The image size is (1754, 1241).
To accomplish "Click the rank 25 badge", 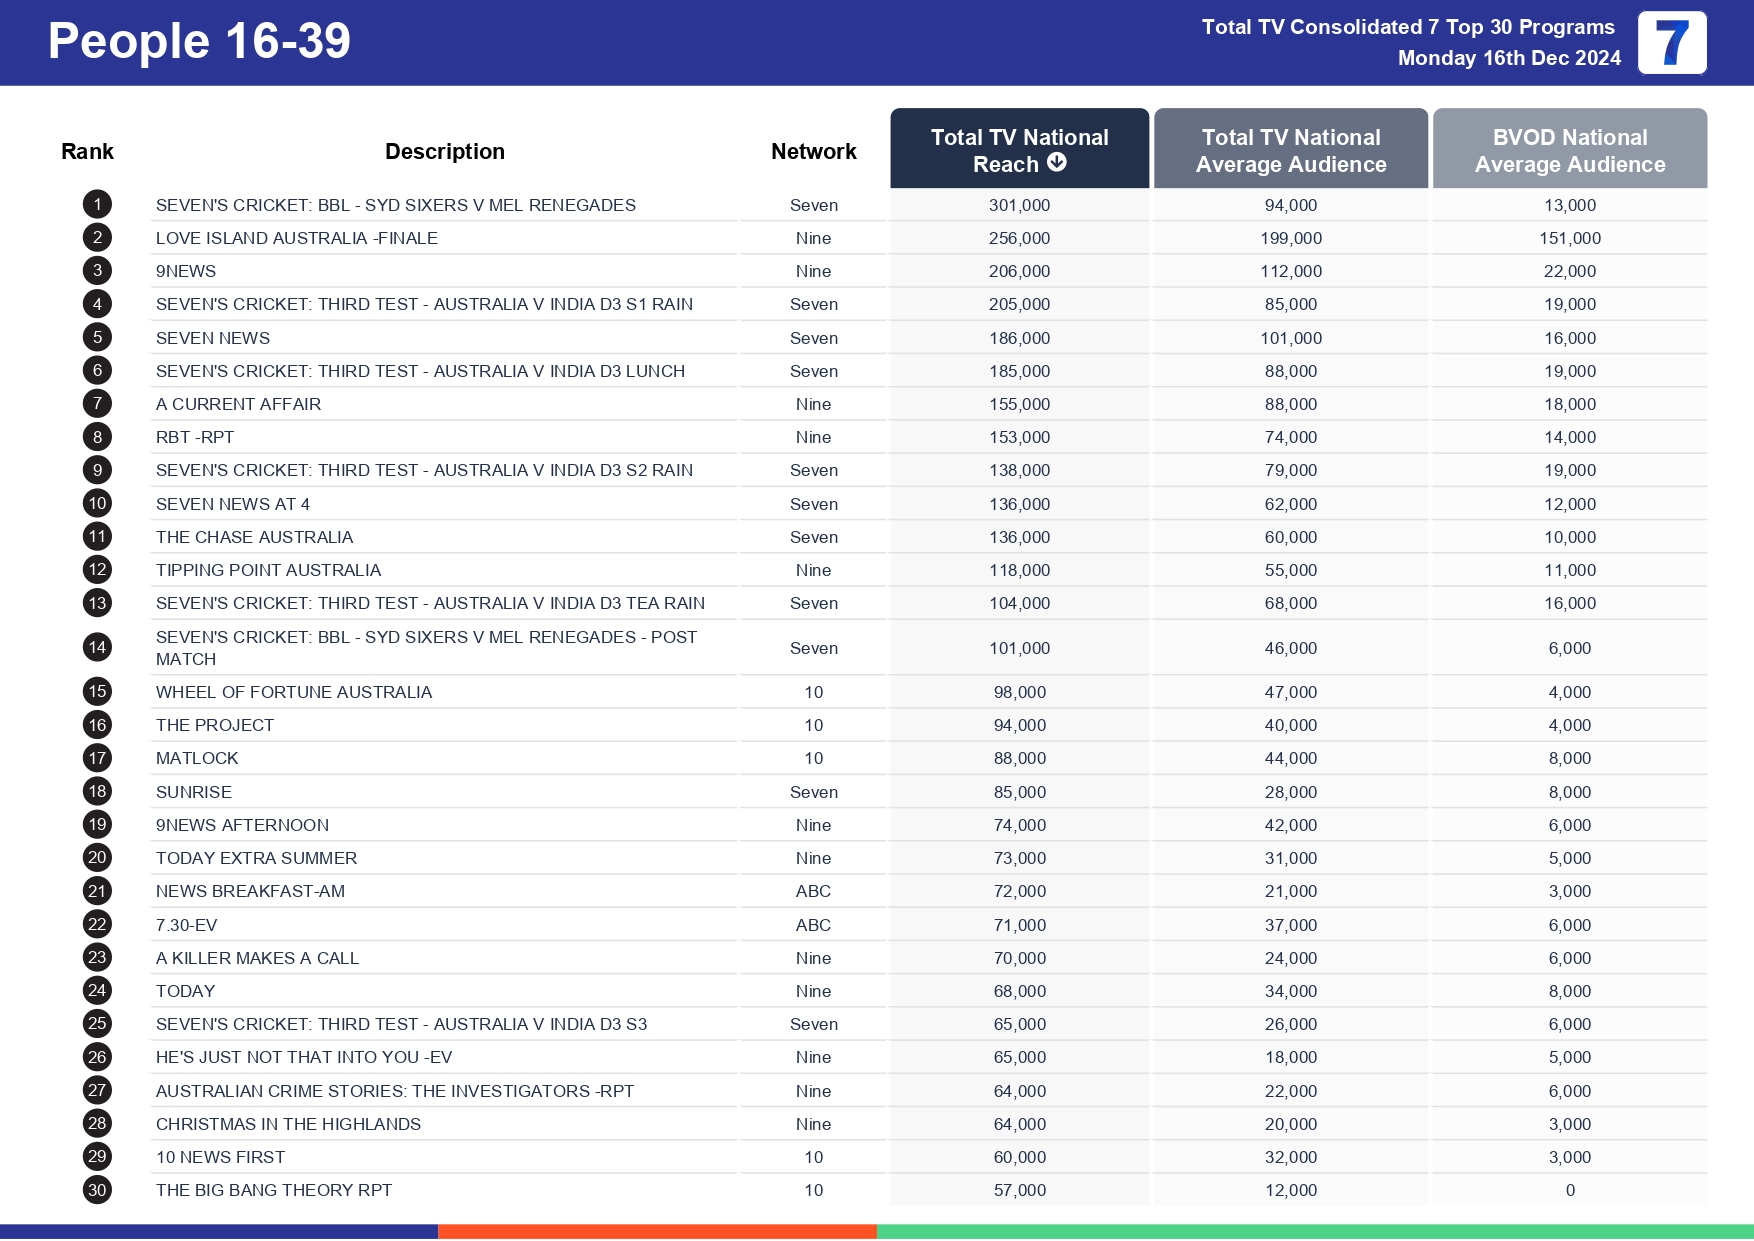I will coord(96,1024).
